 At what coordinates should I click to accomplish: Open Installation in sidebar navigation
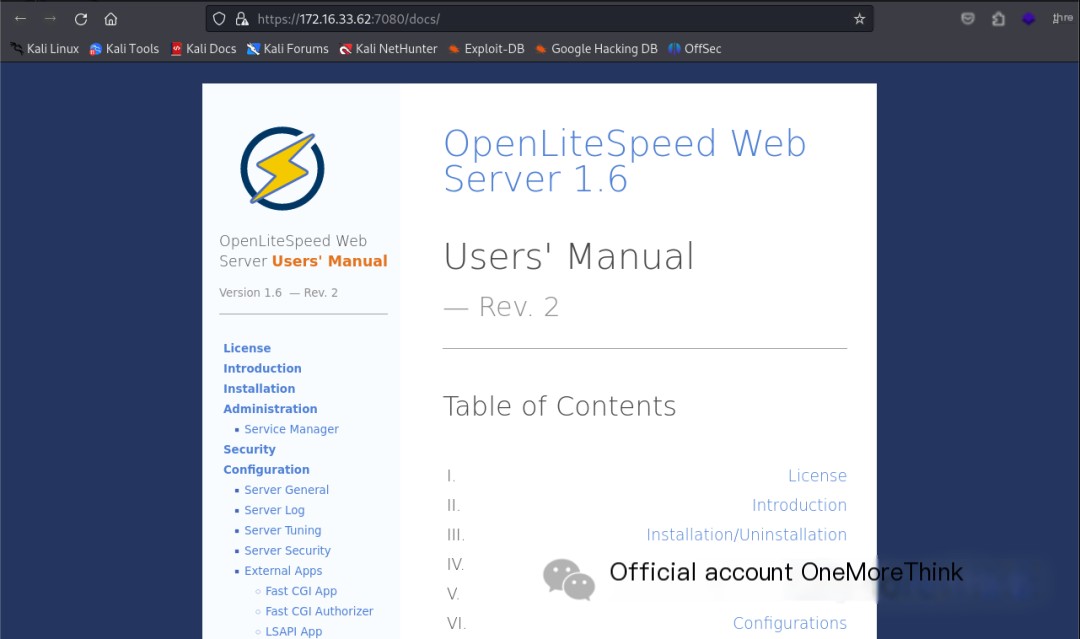(259, 388)
